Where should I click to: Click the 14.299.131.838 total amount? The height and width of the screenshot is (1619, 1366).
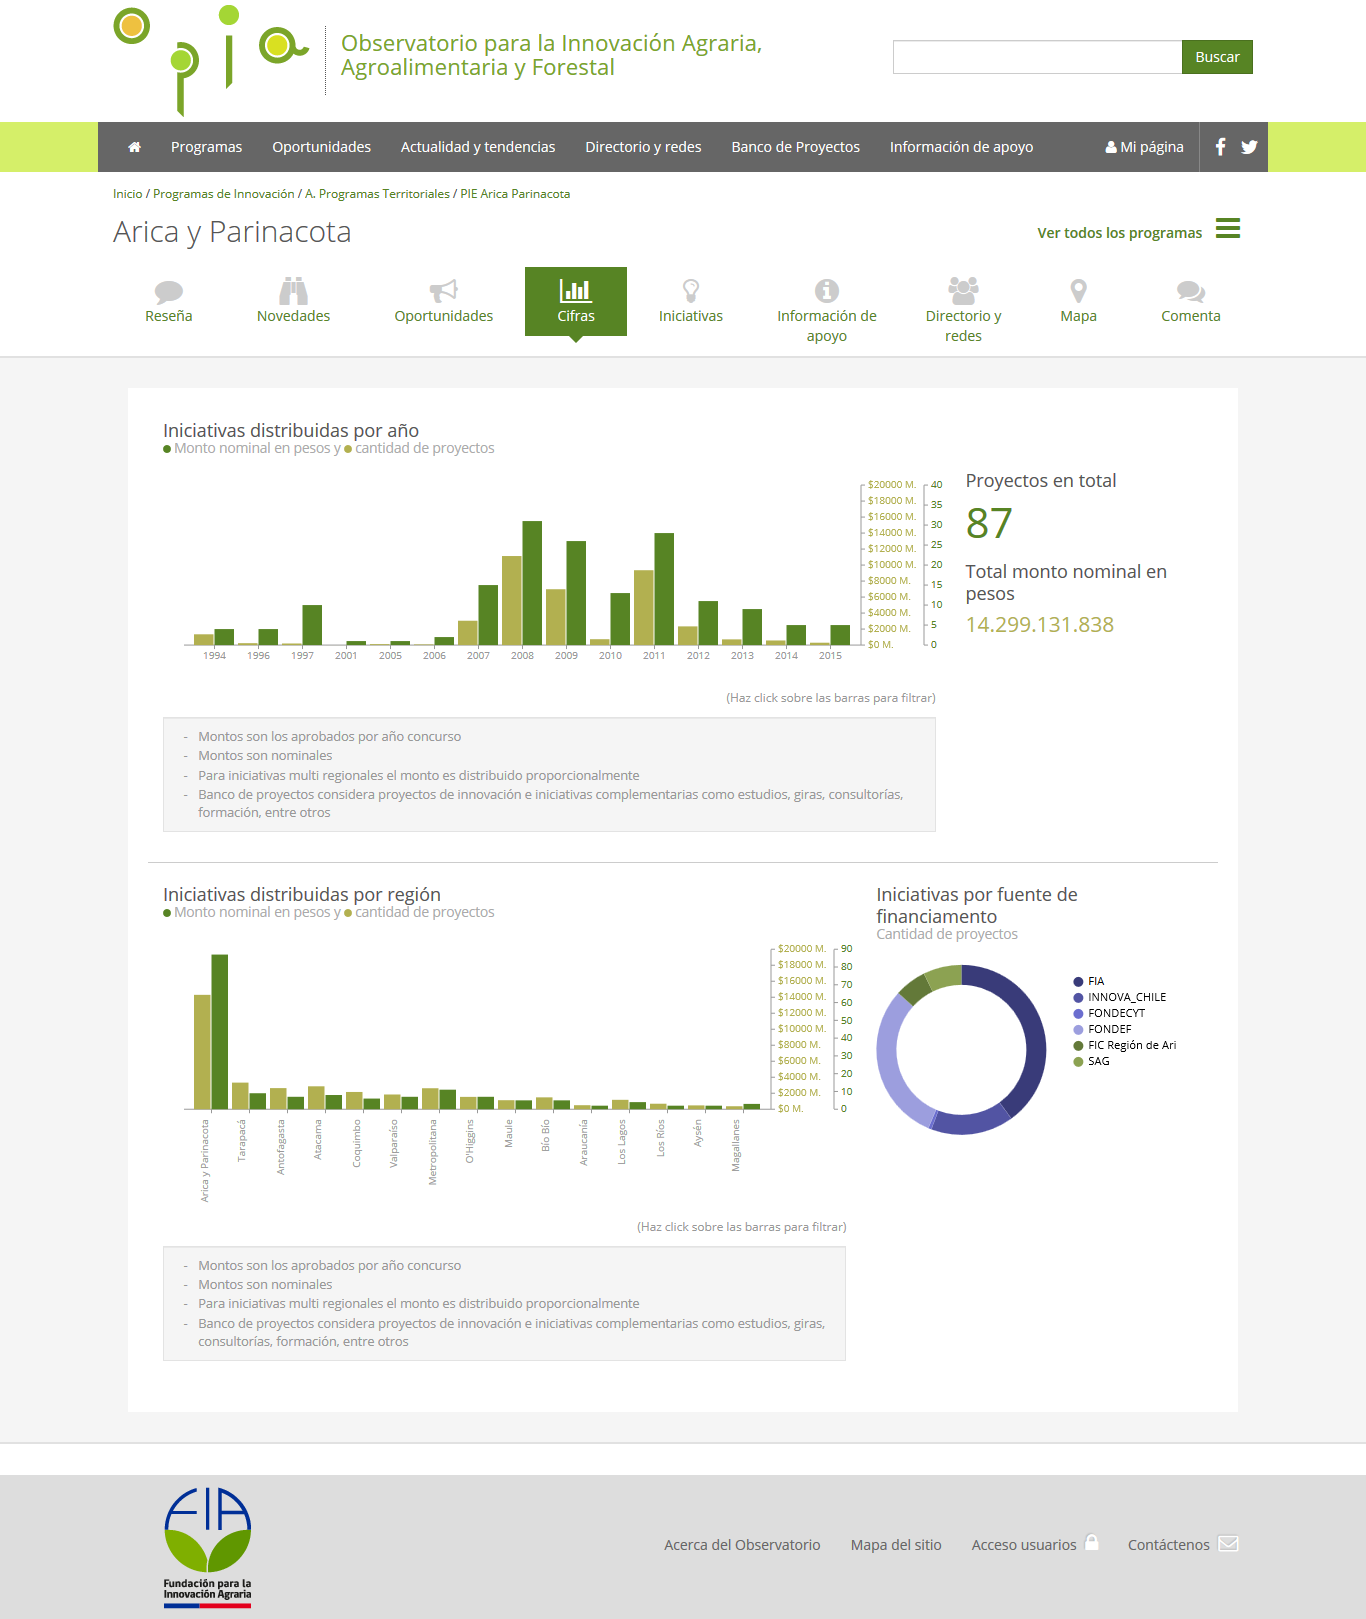[x=1040, y=625]
